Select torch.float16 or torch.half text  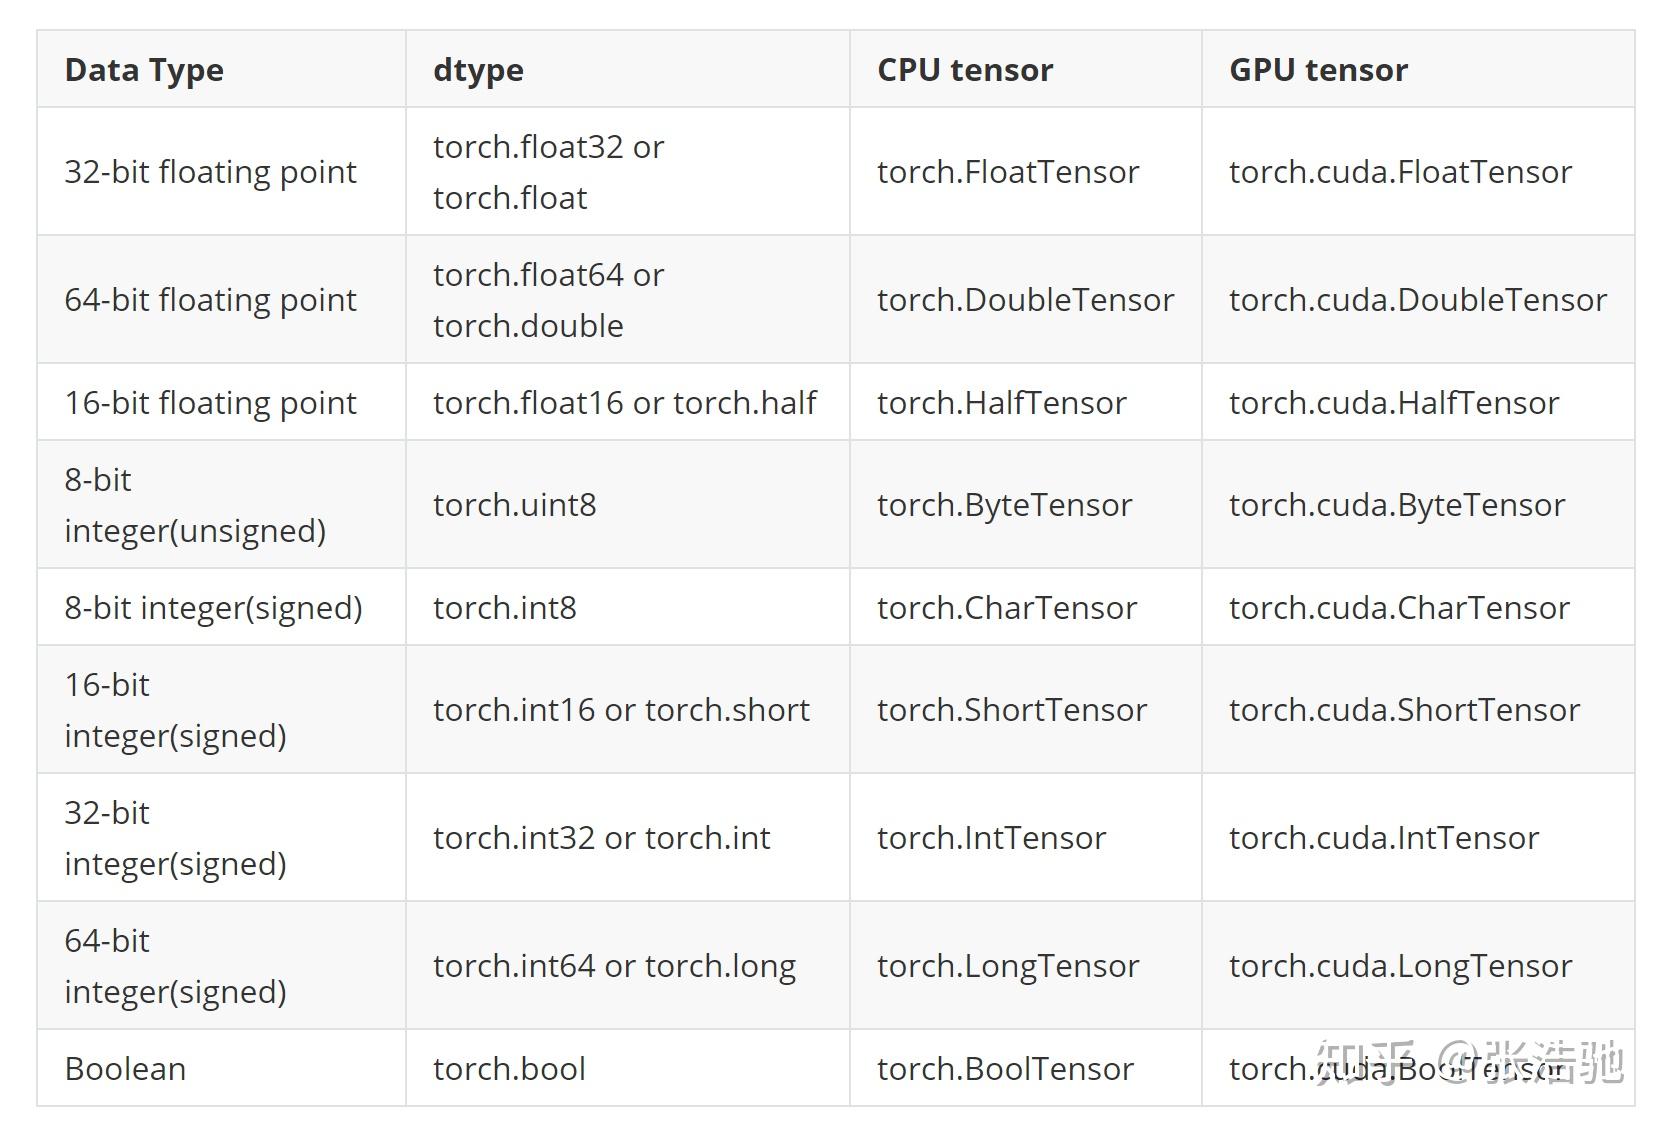(624, 403)
